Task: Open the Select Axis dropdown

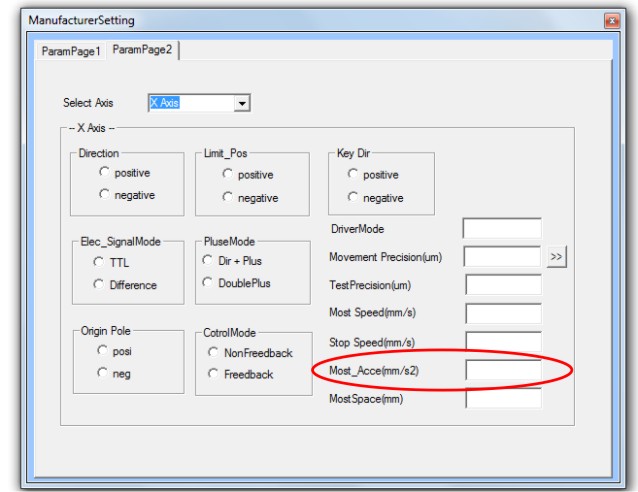Action: coord(241,103)
